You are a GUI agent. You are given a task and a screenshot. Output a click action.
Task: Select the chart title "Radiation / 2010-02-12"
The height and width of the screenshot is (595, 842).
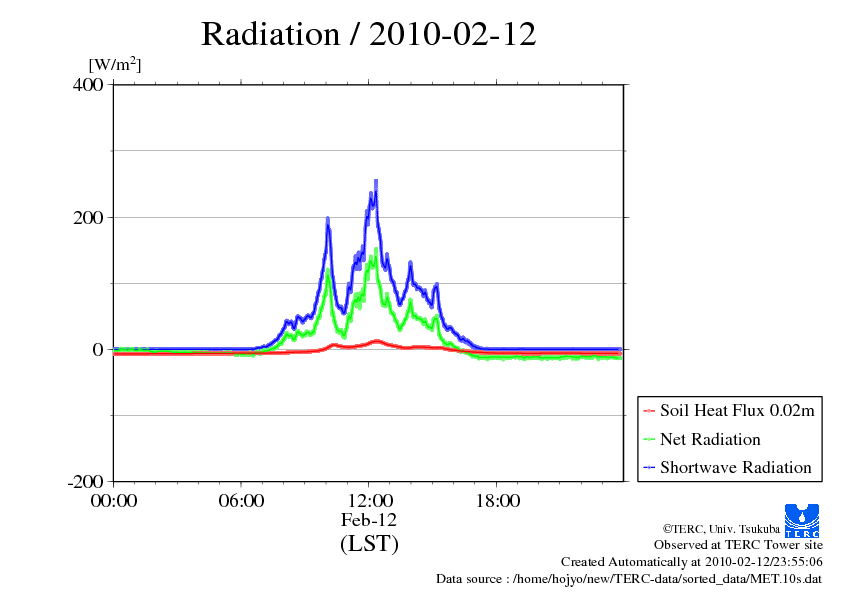pos(368,34)
